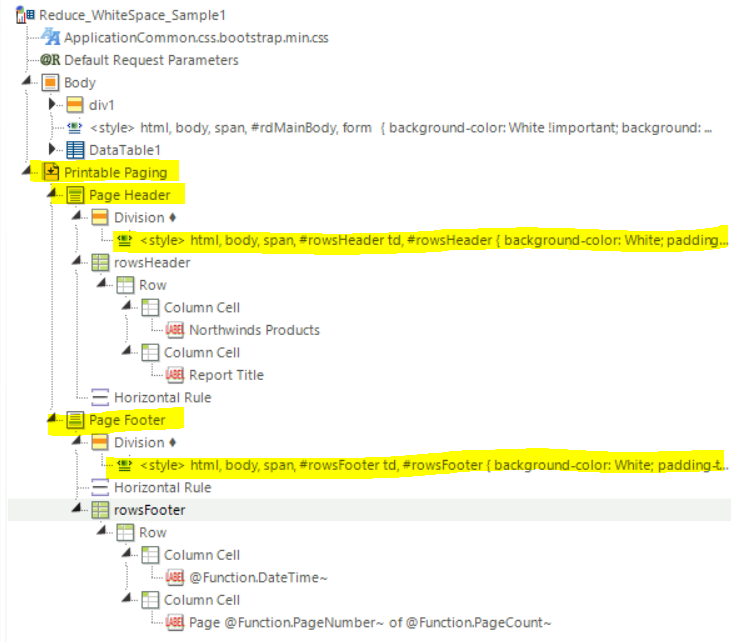Select the Body label
The height and width of the screenshot is (642, 731).
tap(80, 83)
